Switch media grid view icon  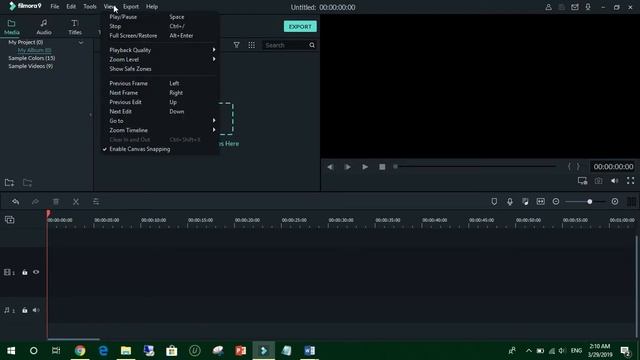(251, 45)
